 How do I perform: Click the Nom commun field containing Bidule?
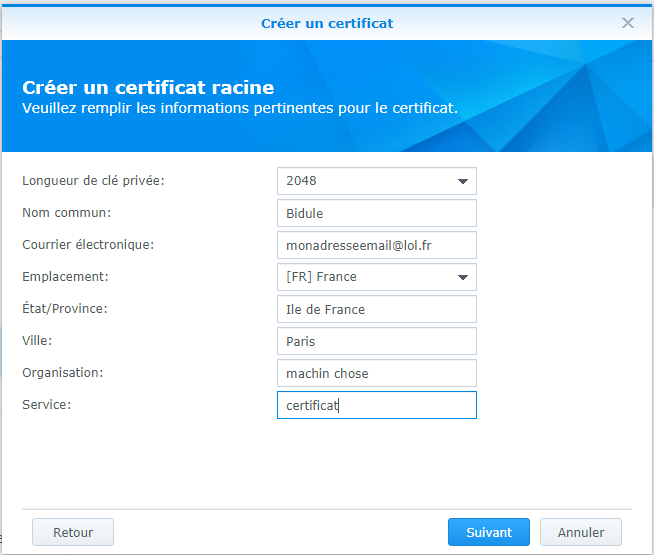tap(377, 213)
